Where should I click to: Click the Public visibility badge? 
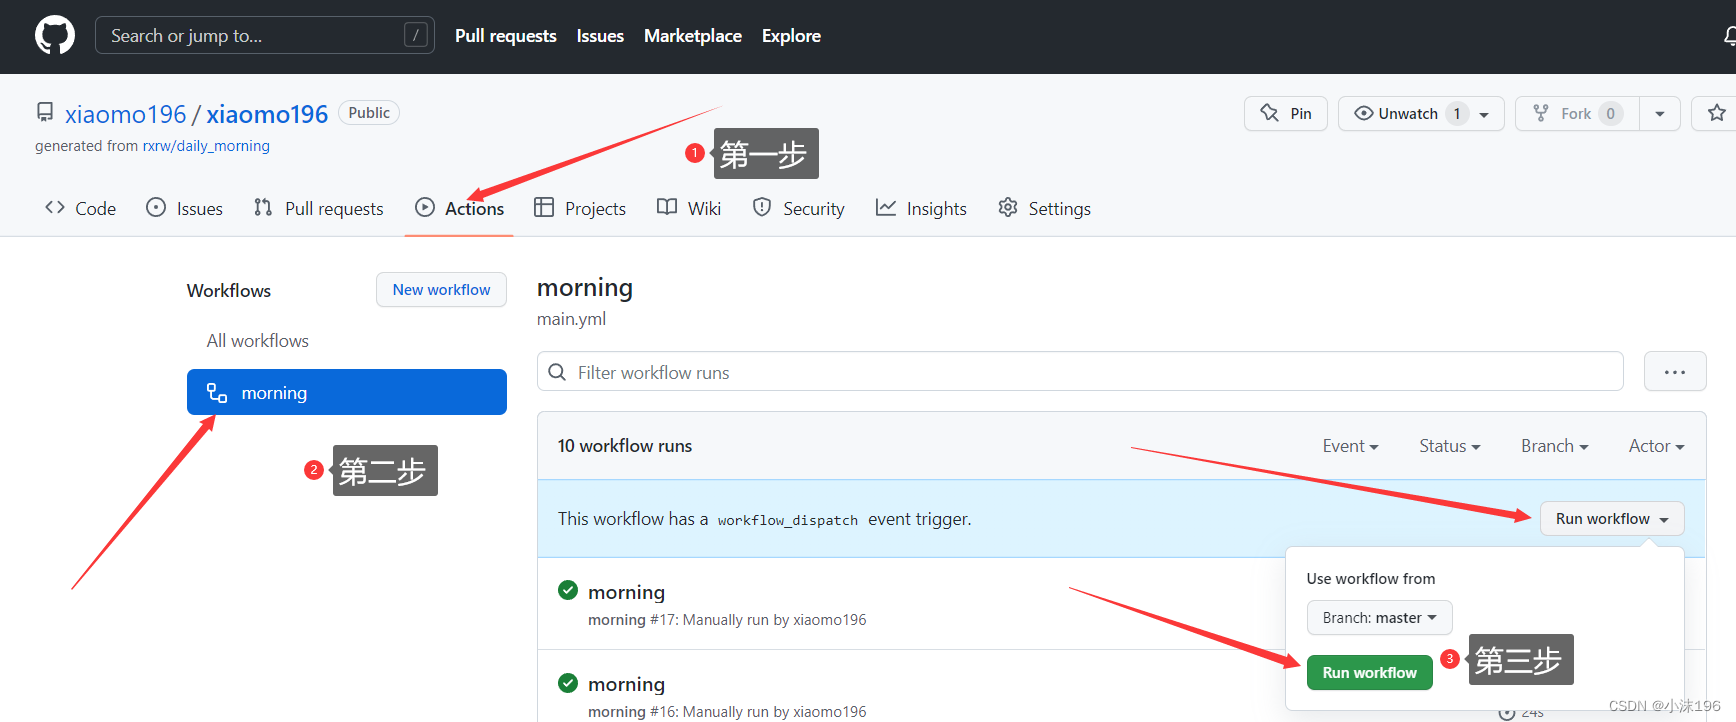tap(369, 113)
